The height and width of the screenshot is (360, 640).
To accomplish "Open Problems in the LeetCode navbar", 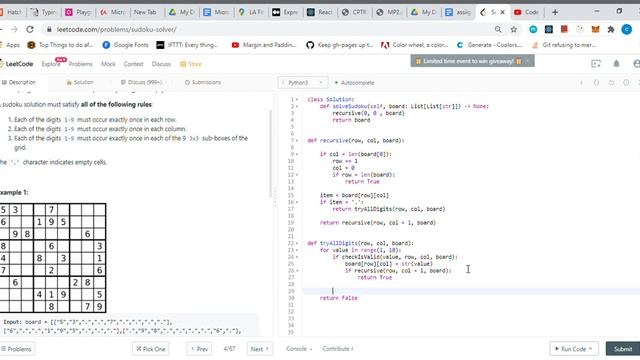I will coord(80,64).
